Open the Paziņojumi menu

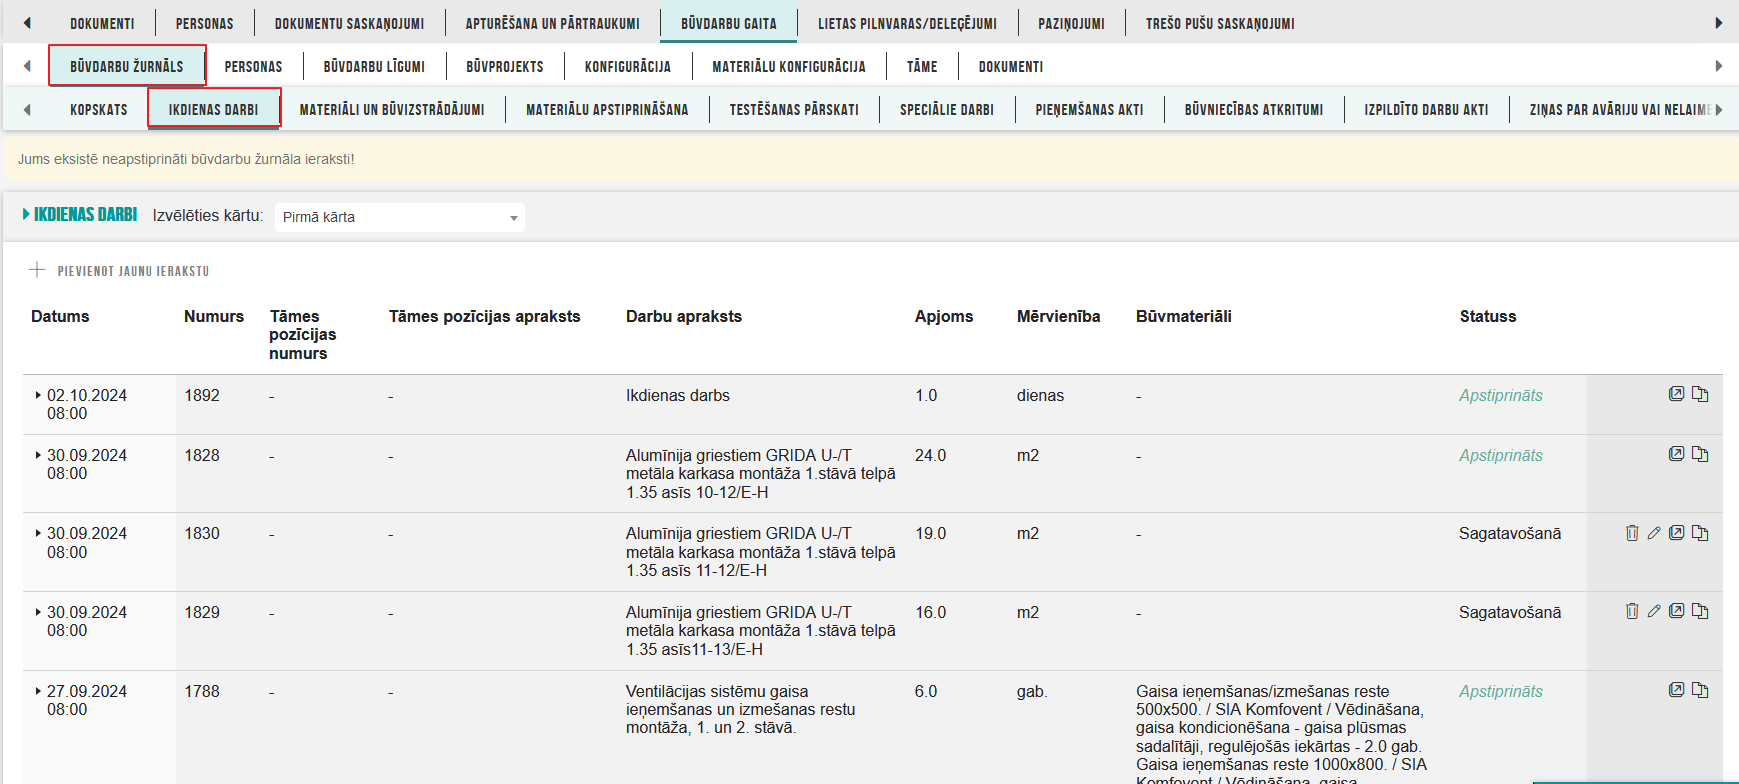click(1071, 23)
